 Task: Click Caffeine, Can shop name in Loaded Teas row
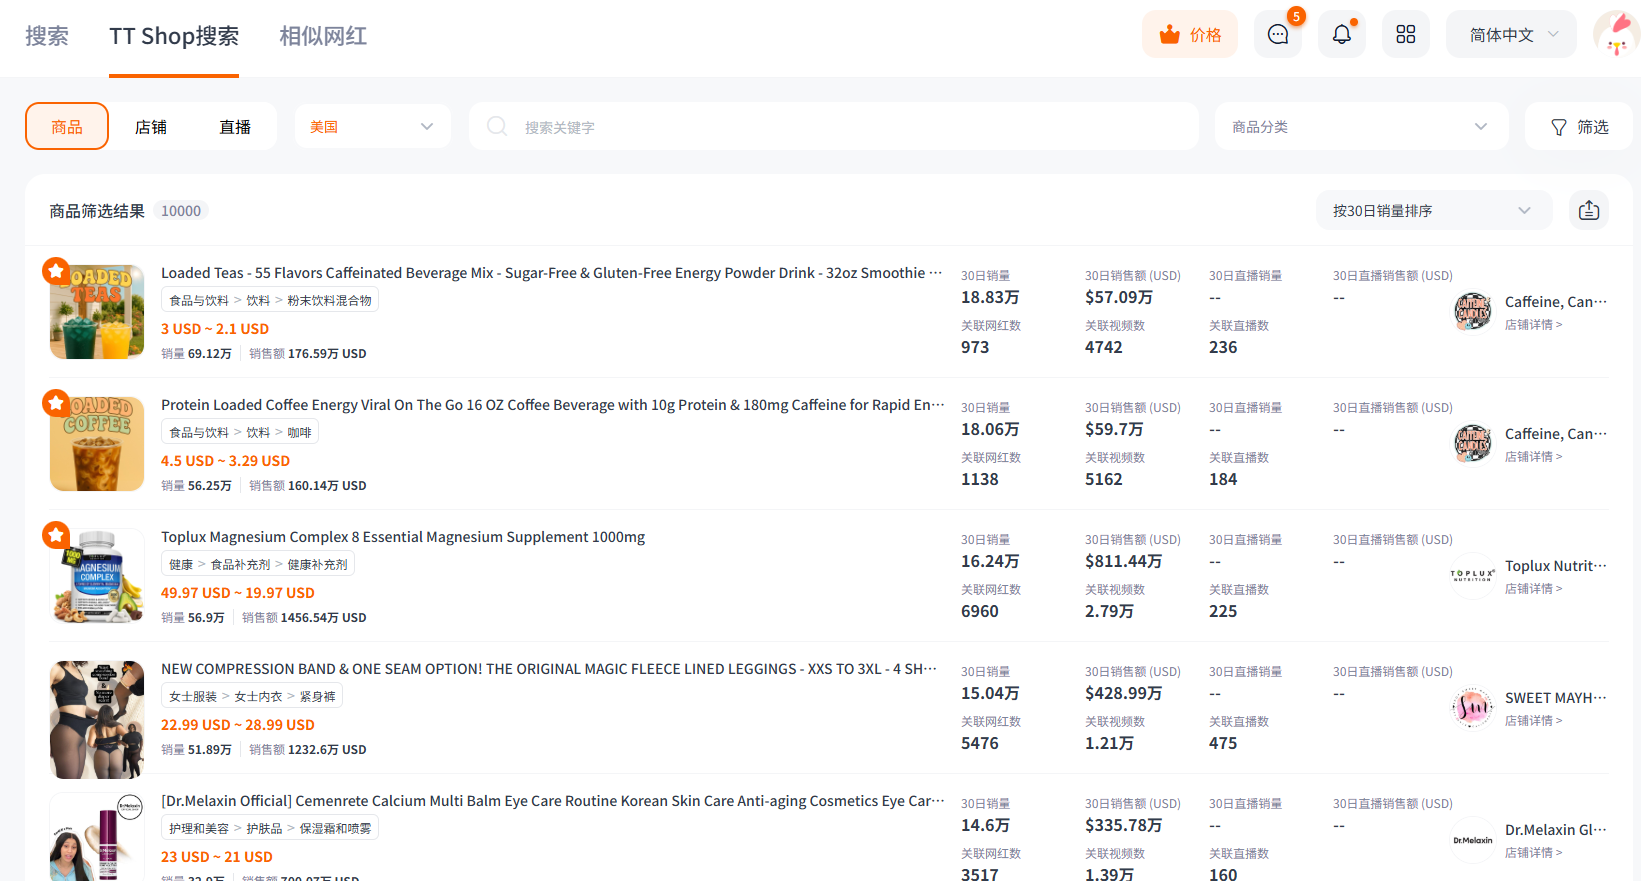click(x=1556, y=301)
